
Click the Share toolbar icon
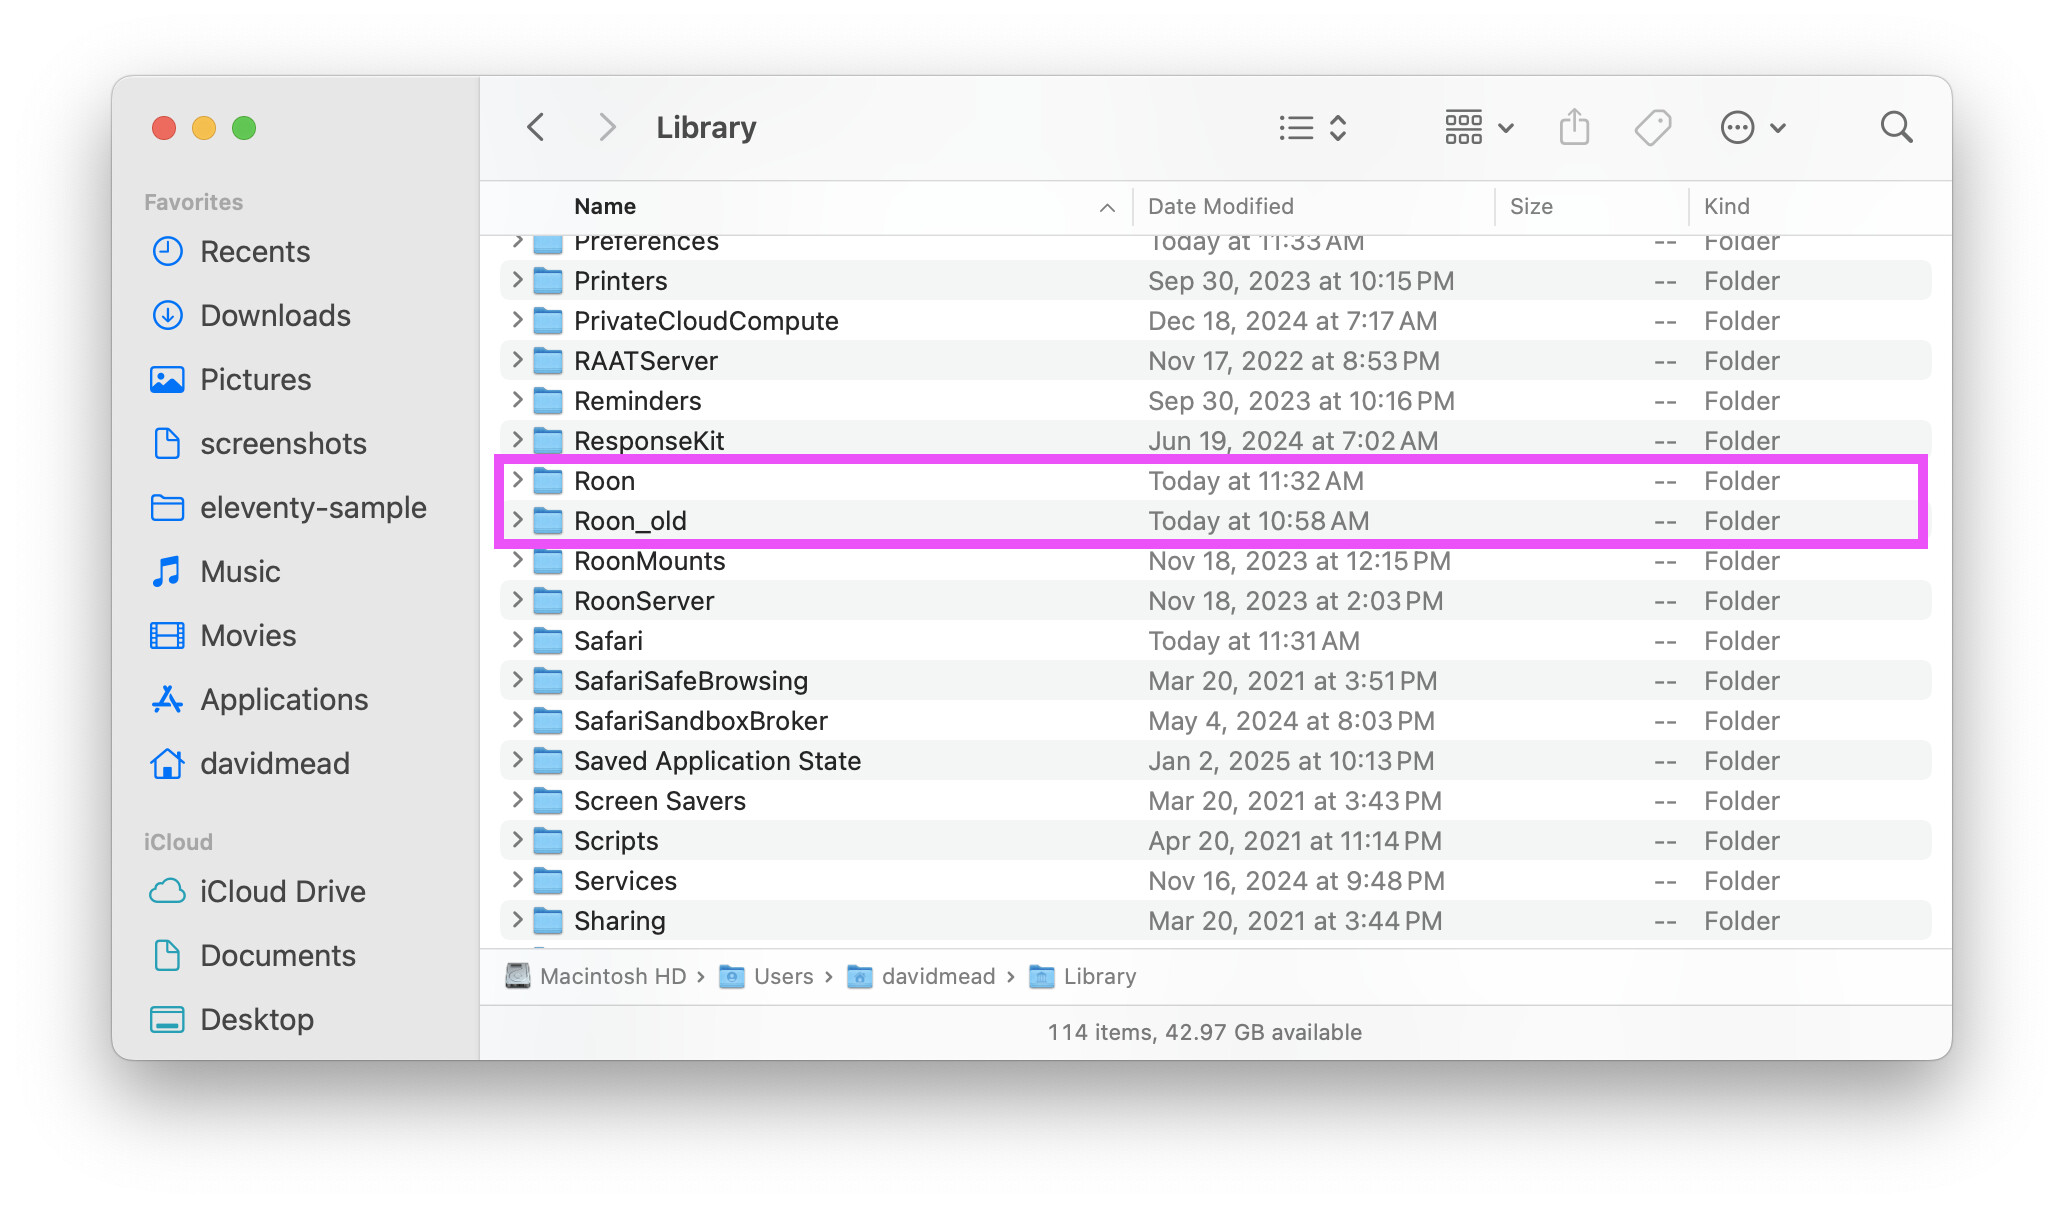click(1574, 128)
